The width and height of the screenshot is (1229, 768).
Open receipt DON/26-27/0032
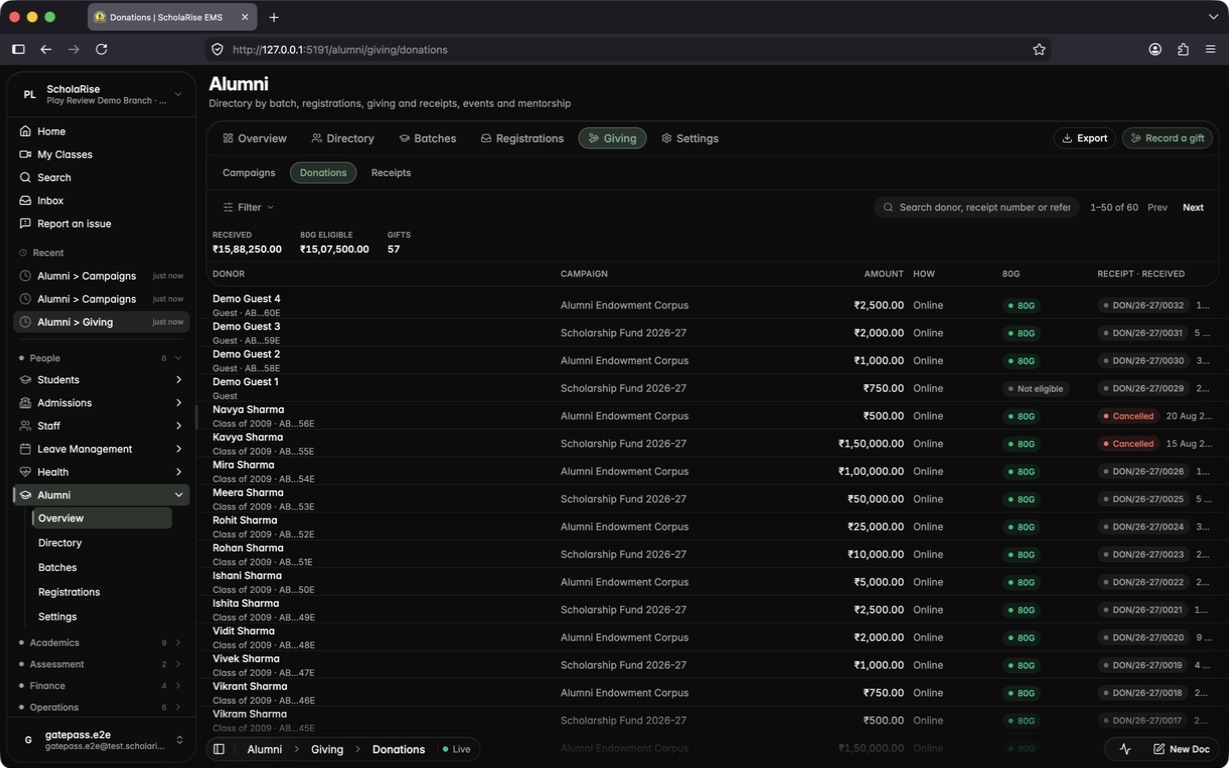tap(1142, 305)
